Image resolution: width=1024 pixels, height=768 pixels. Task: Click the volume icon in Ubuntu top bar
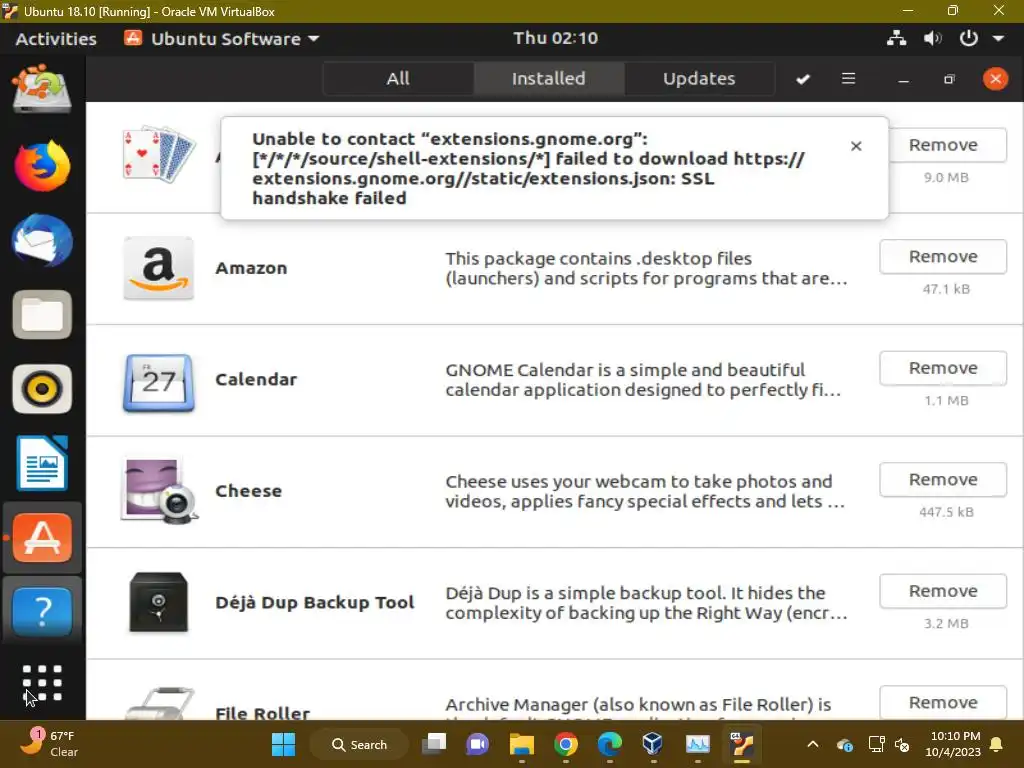pos(932,39)
